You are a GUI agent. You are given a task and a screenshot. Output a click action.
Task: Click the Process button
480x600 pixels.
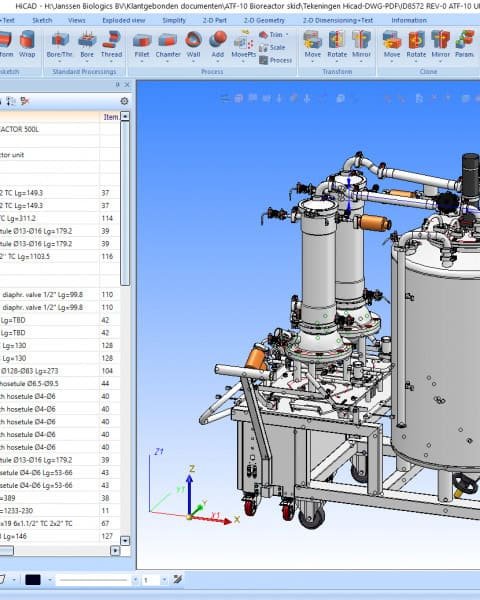pos(275,60)
